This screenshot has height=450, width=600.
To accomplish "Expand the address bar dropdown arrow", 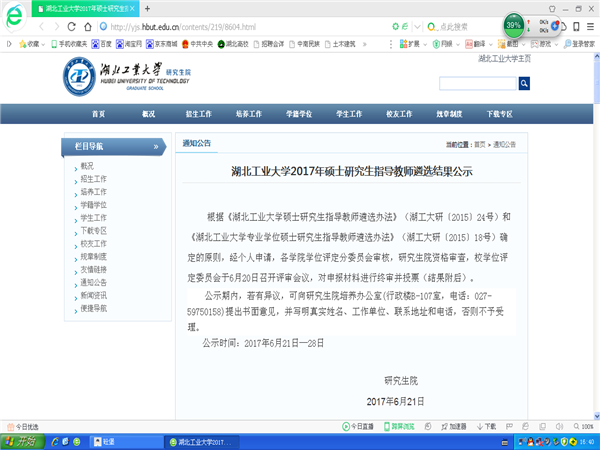I will (x=417, y=27).
